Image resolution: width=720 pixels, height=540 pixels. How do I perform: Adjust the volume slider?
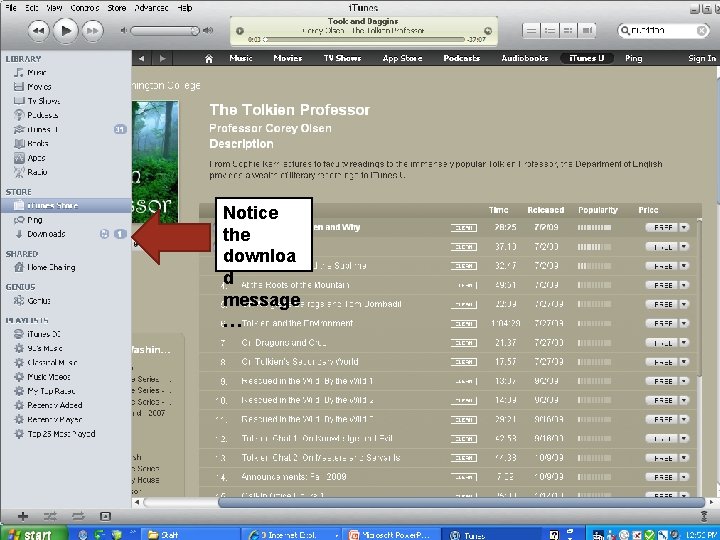click(164, 31)
